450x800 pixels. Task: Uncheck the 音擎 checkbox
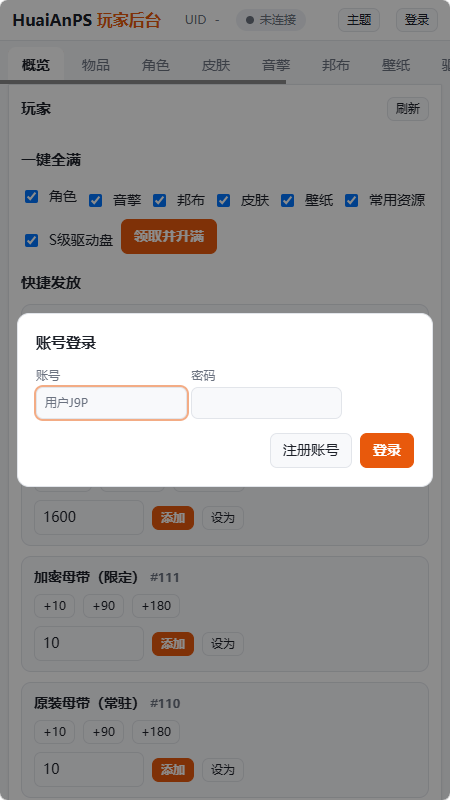click(x=95, y=201)
